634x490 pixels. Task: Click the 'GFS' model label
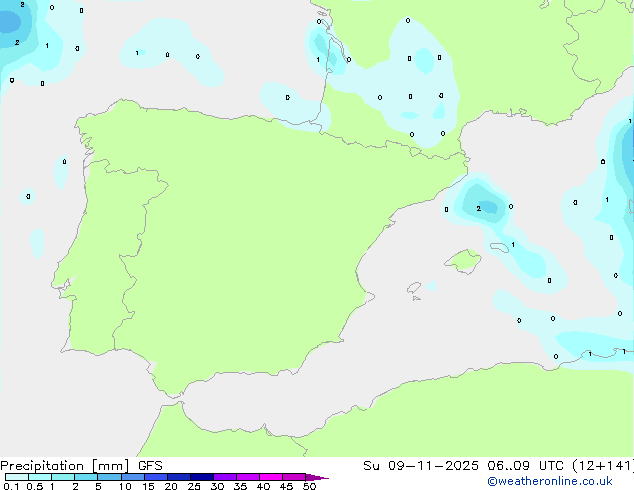click(x=150, y=466)
